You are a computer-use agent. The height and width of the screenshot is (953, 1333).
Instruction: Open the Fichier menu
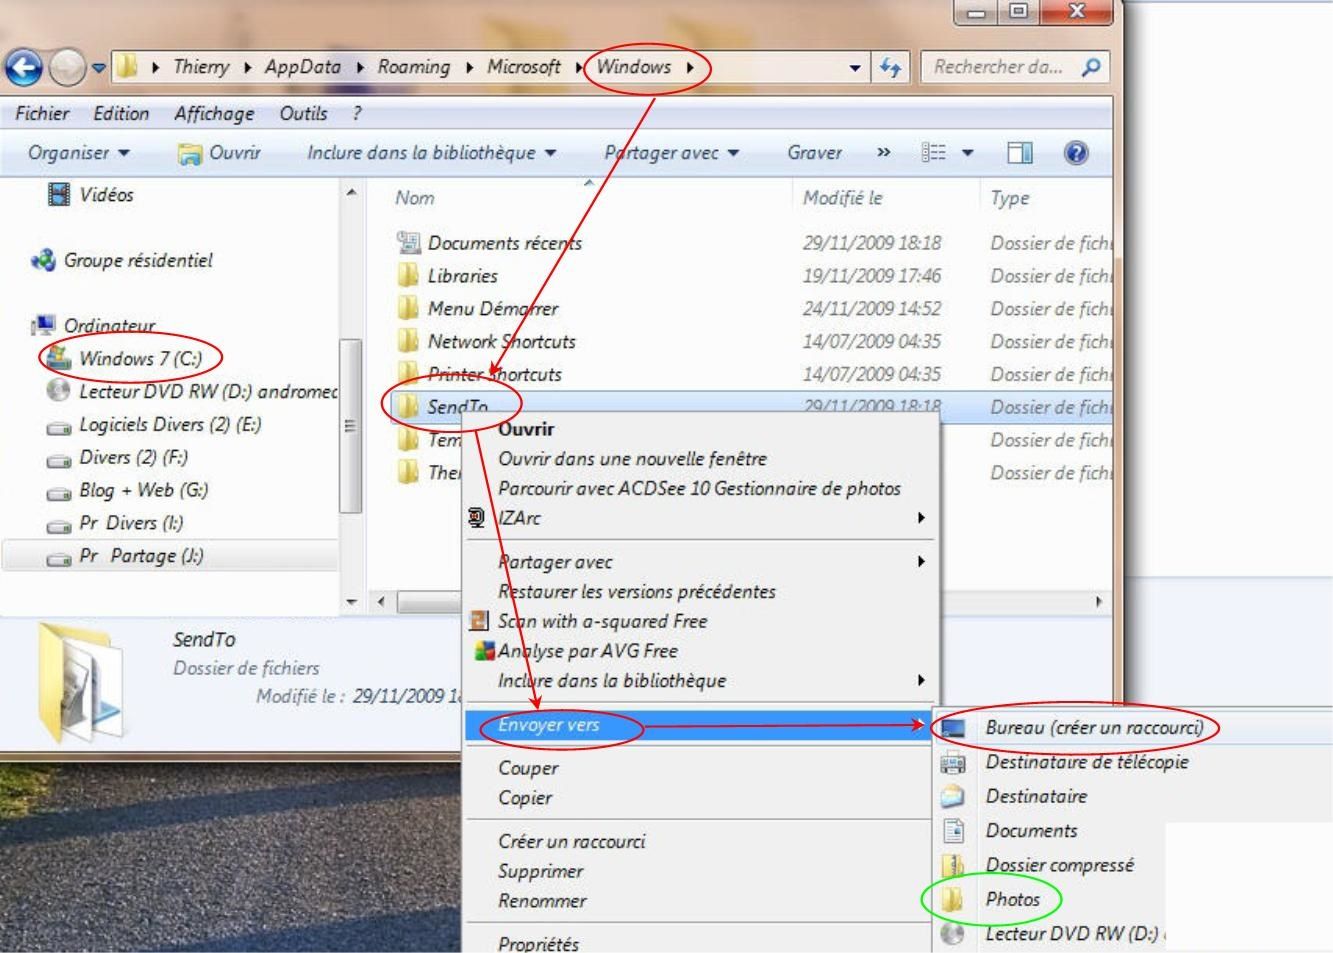click(x=42, y=113)
